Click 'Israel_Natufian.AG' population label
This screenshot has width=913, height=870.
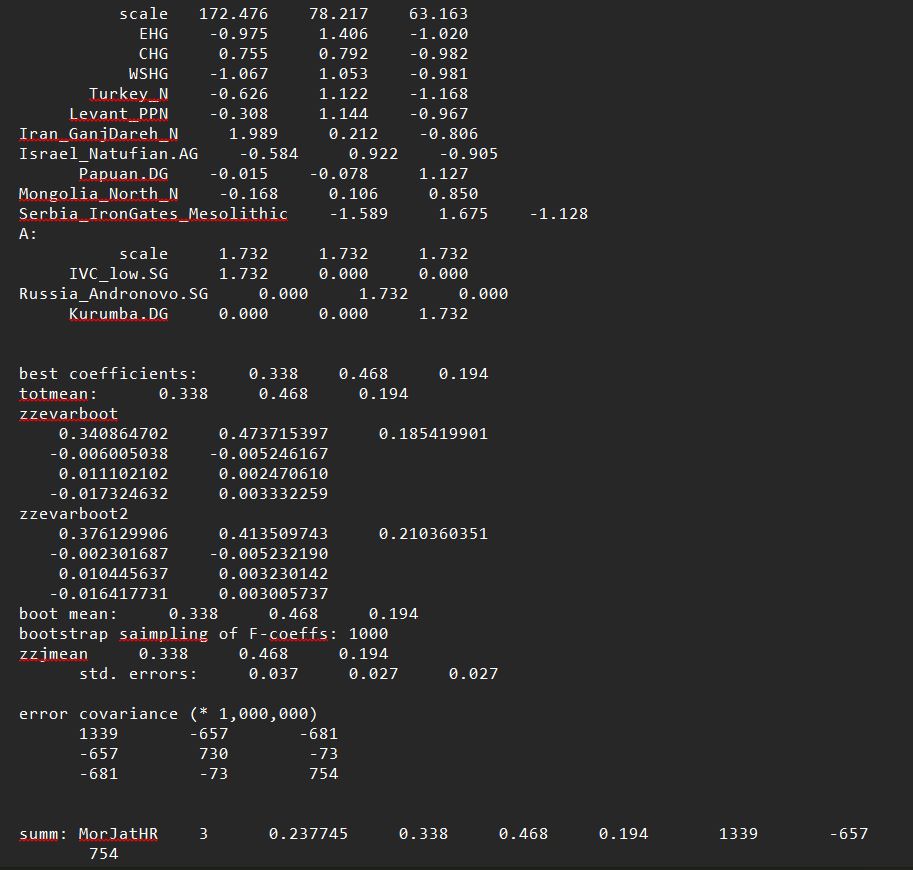(x=108, y=154)
